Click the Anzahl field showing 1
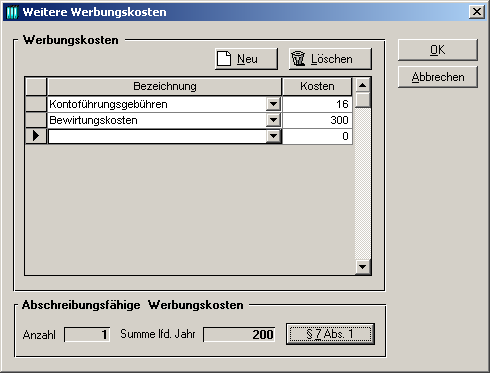The height and width of the screenshot is (373, 490). click(x=87, y=334)
